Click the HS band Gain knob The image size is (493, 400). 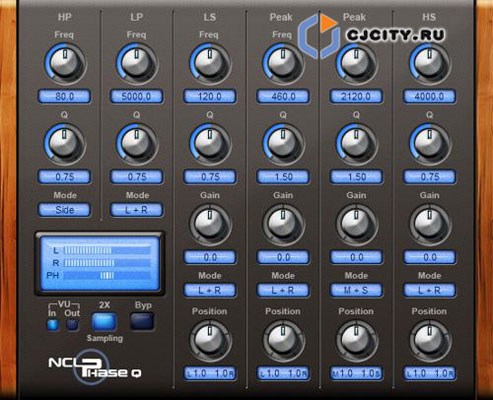430,224
